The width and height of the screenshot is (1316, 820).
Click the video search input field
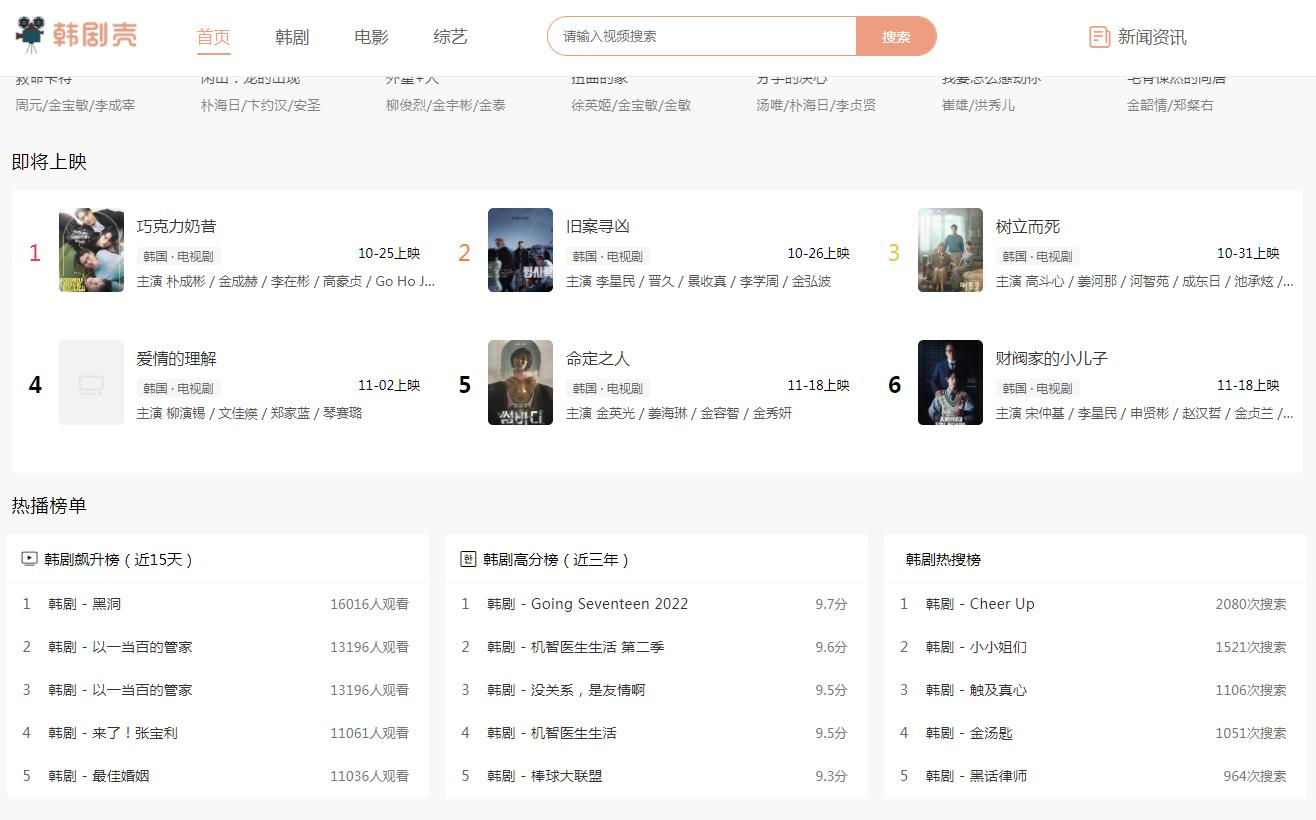700,35
